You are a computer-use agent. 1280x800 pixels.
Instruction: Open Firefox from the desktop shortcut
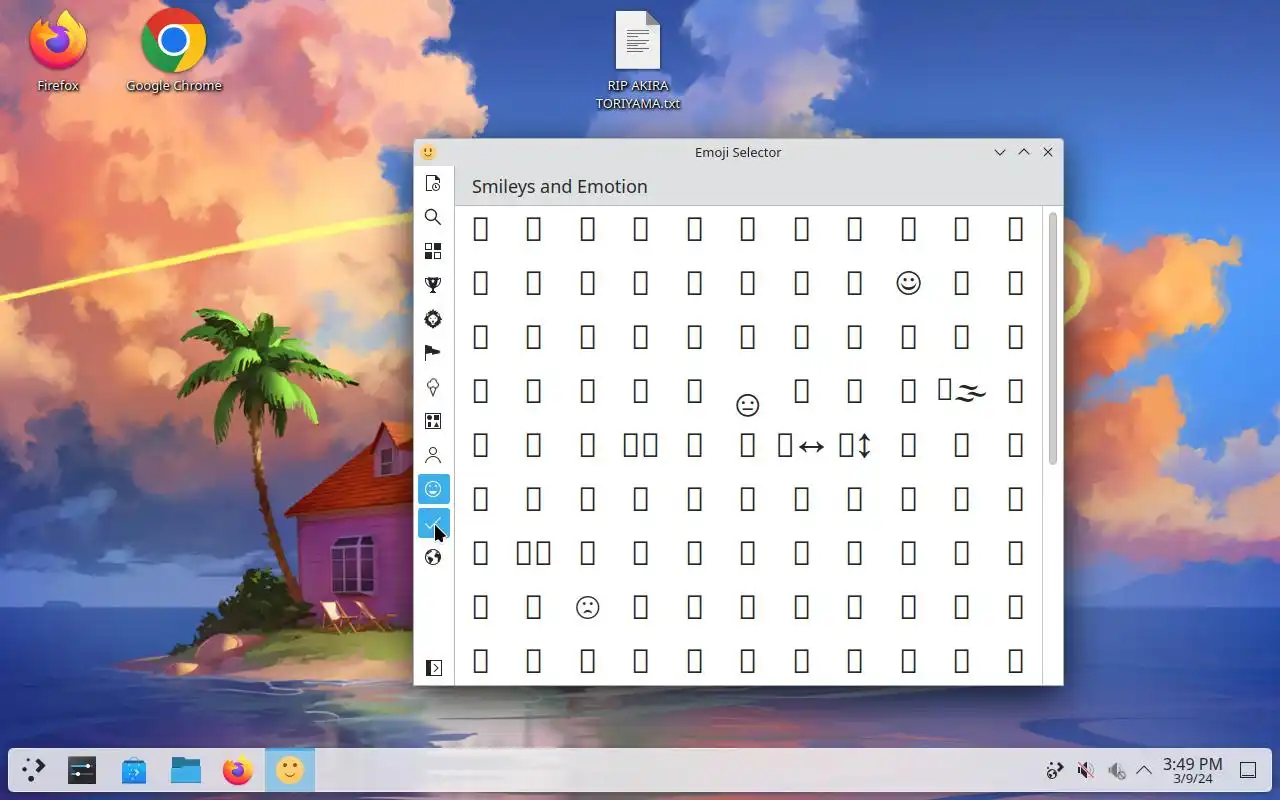click(58, 50)
